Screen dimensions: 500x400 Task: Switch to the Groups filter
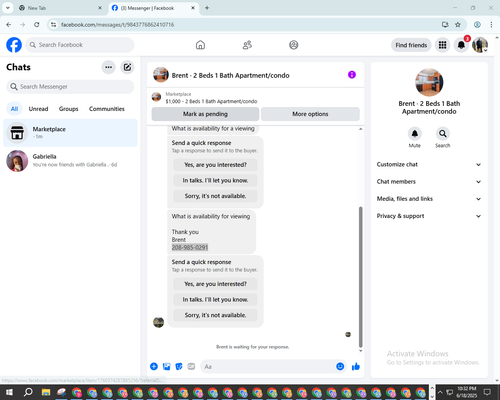tap(69, 109)
